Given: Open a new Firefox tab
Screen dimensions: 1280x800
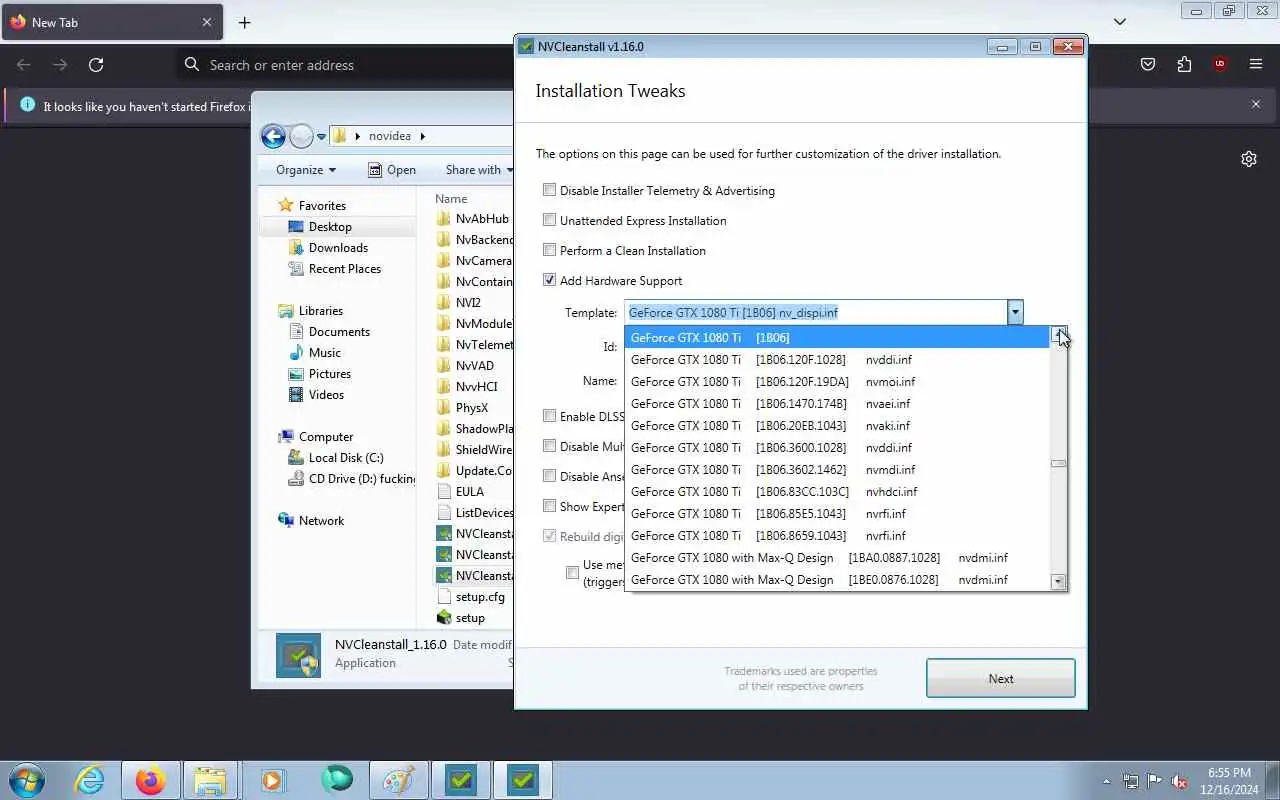Looking at the screenshot, I should [244, 22].
